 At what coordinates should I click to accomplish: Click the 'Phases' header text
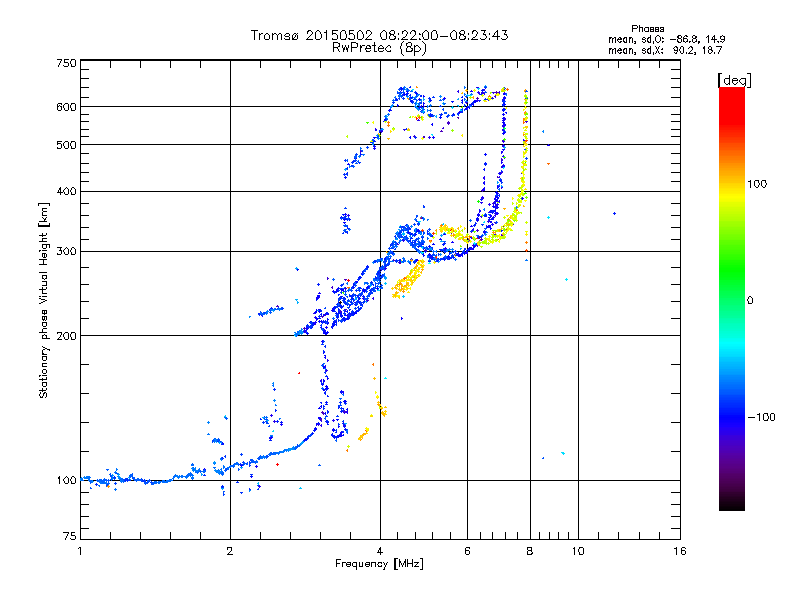coord(647,29)
